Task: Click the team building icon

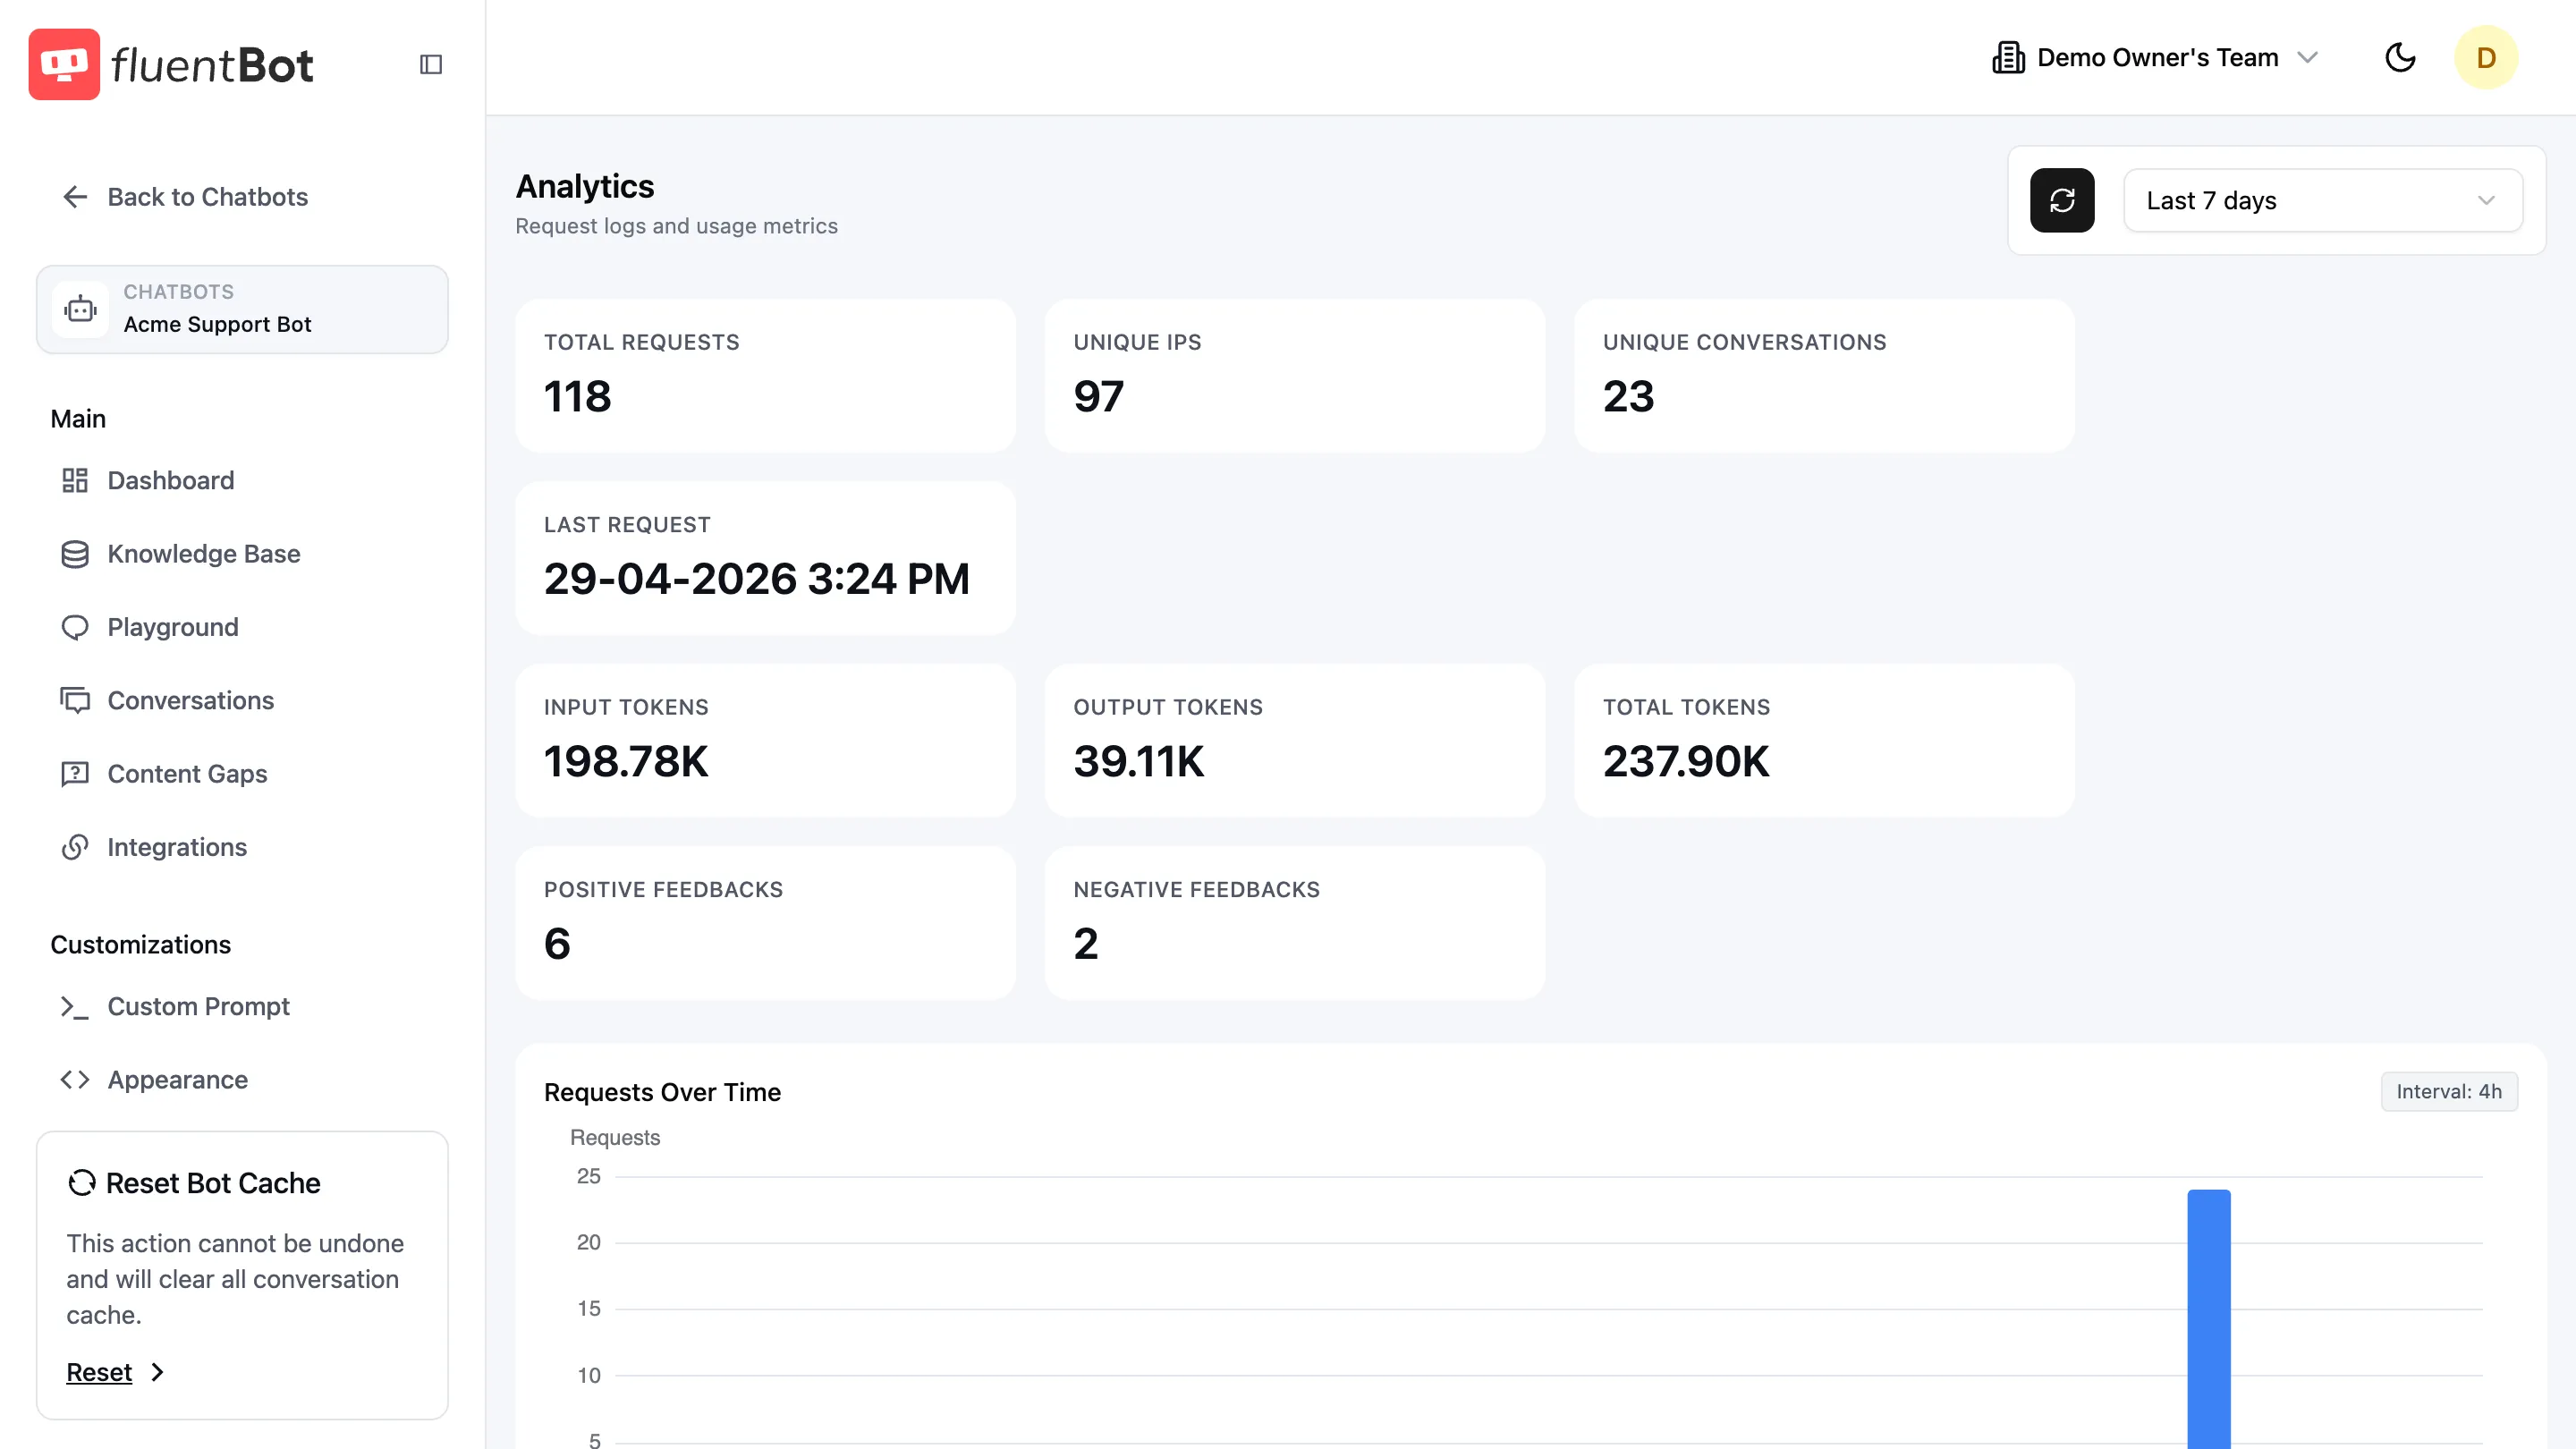Action: pyautogui.click(x=2008, y=57)
